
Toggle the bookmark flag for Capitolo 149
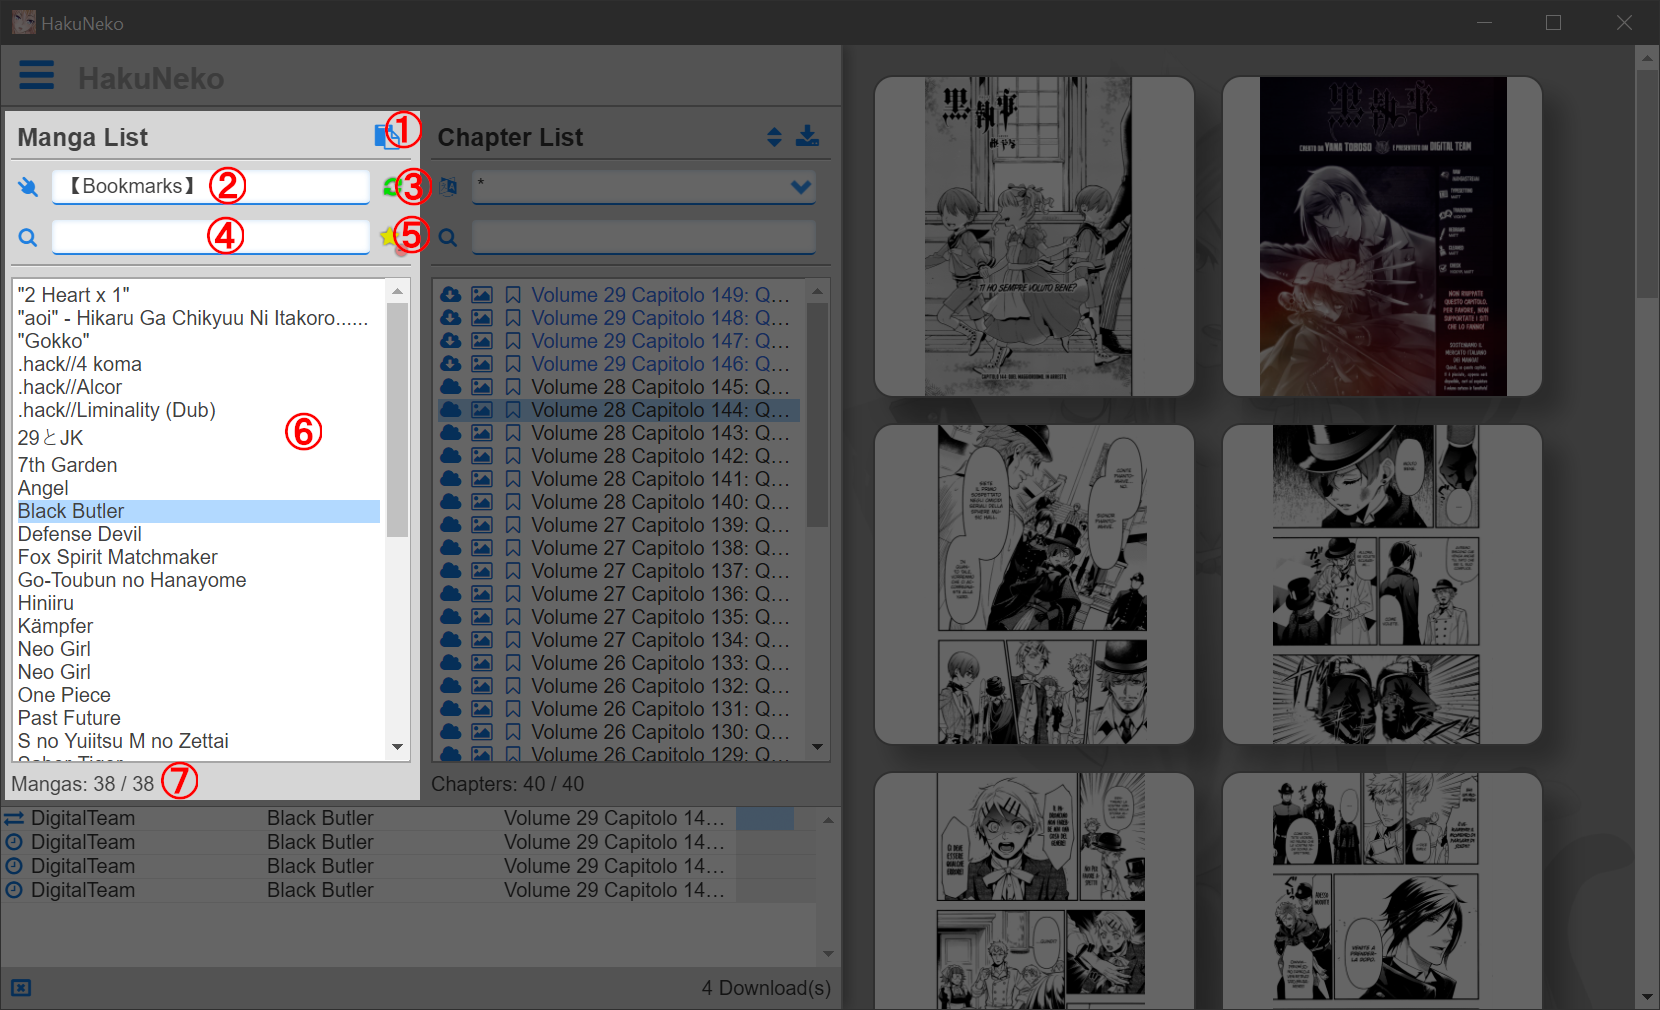[x=513, y=295]
